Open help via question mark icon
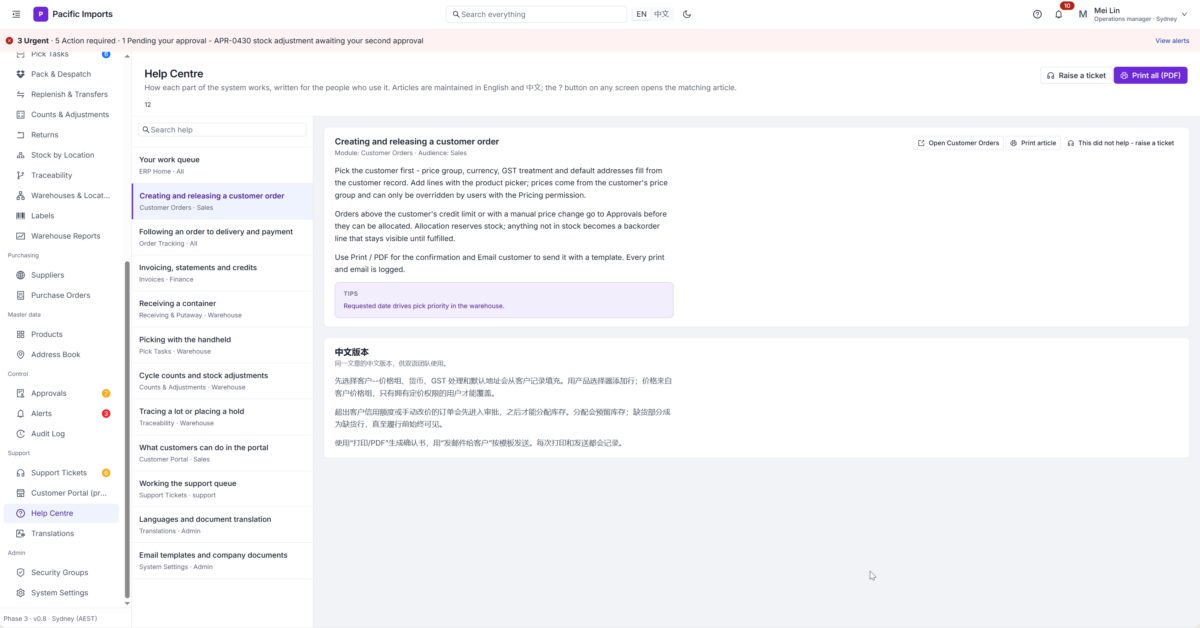The image size is (1200, 628). 1037,14
